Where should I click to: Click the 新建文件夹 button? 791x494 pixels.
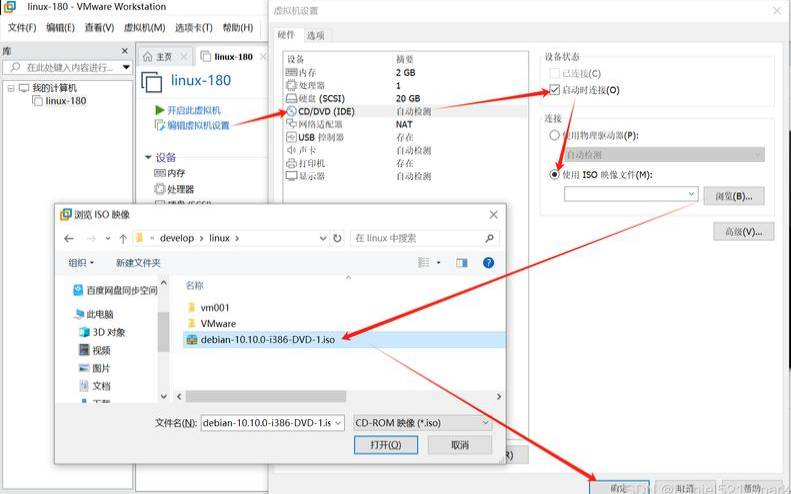[x=138, y=263]
